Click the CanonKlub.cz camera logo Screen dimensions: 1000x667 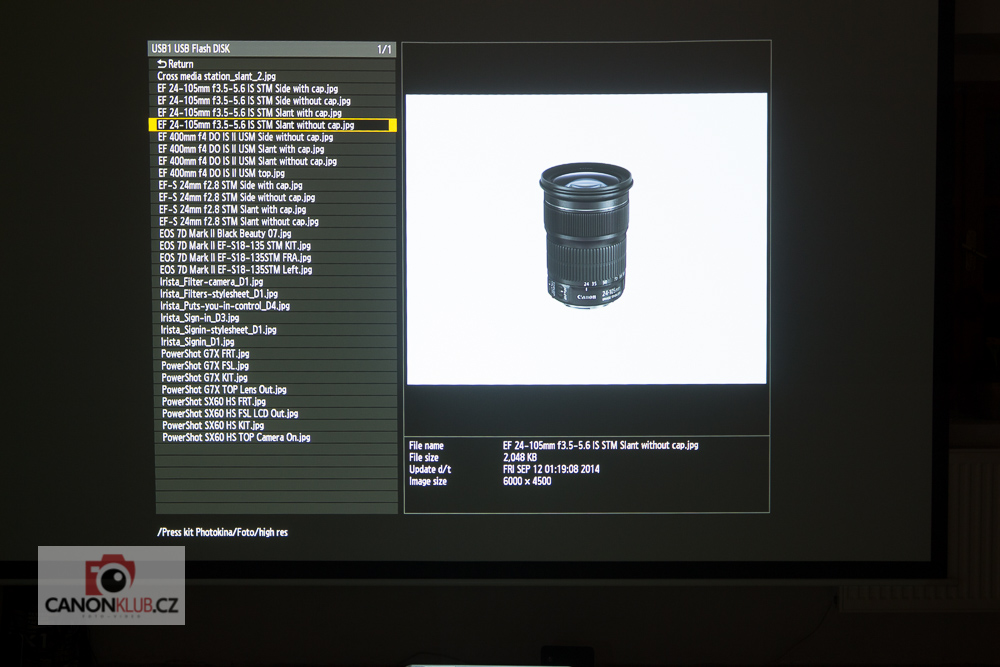(x=111, y=585)
